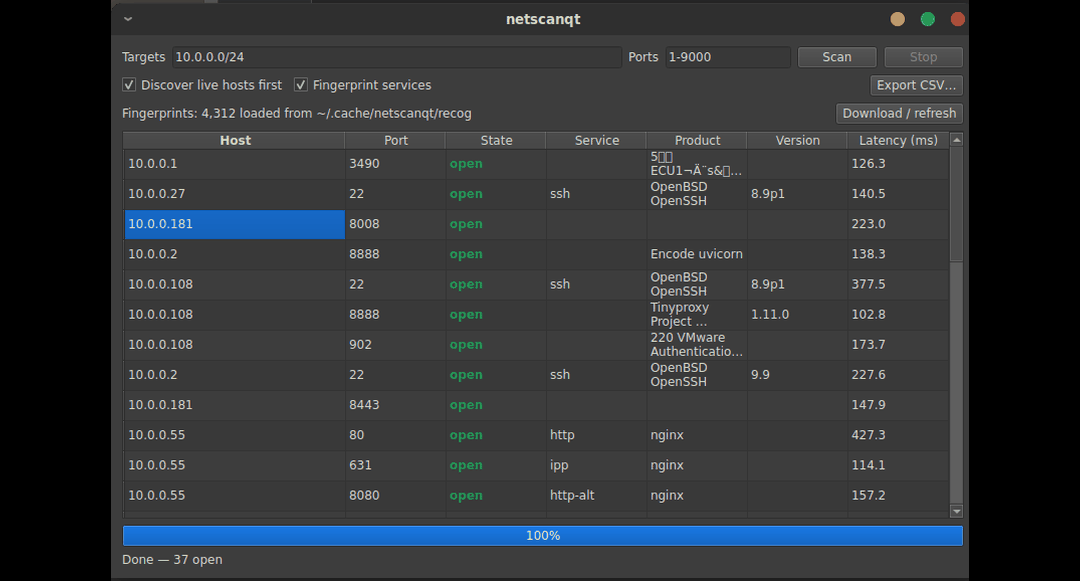Start the scan with Scan button
The height and width of the screenshot is (581, 1080).
[x=837, y=57]
